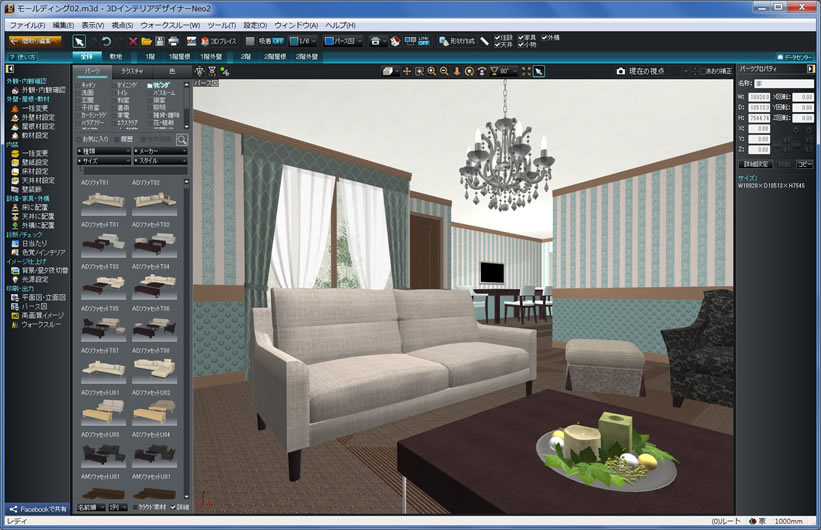
Task: Click the Facebookで共有 button
Action: coord(36,510)
